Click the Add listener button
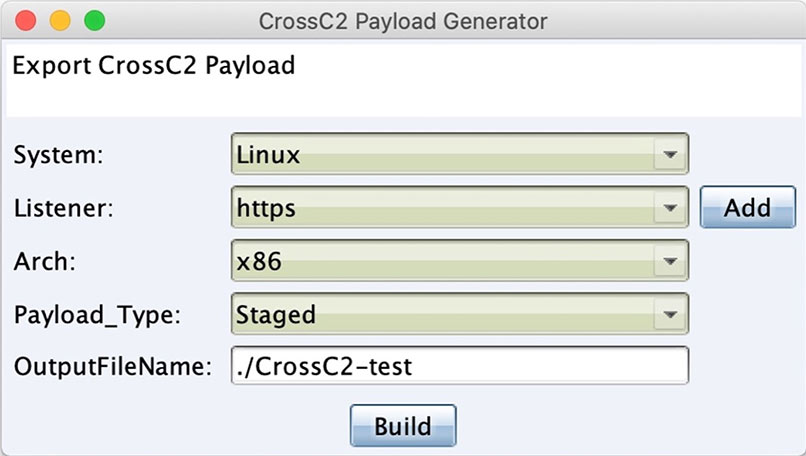The image size is (806, 456). (747, 207)
